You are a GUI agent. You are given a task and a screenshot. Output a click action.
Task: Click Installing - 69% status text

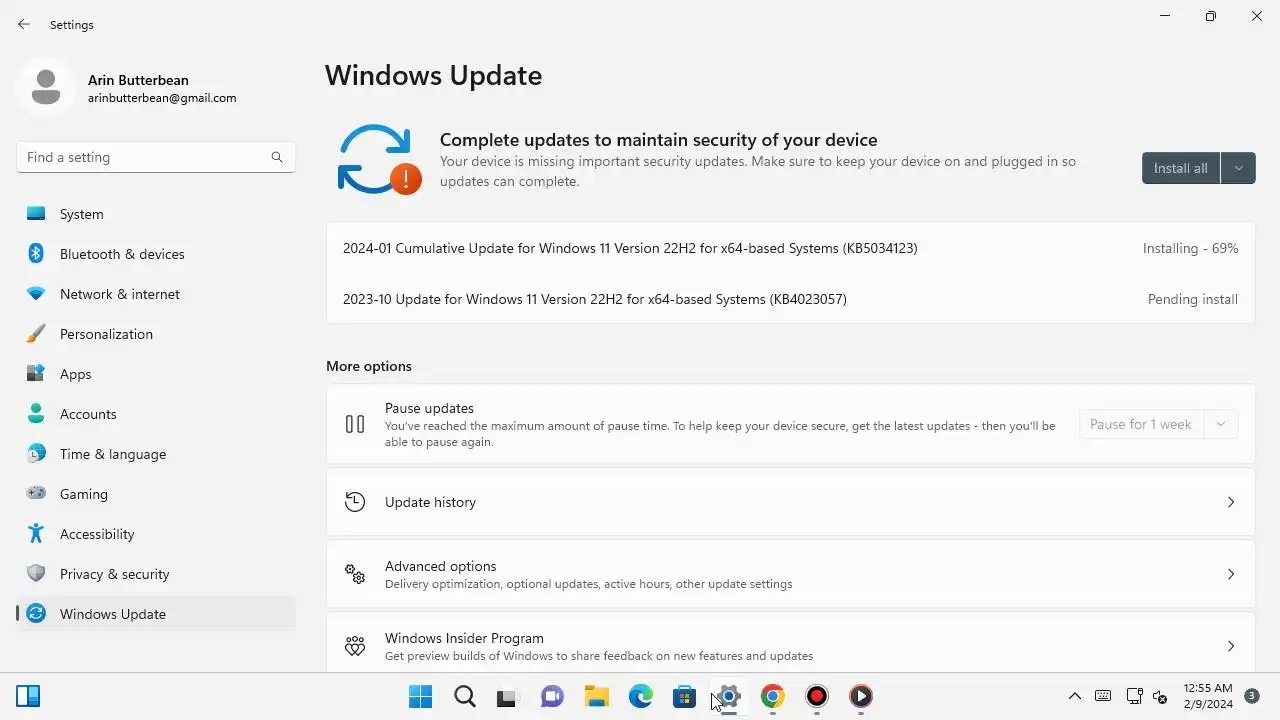(x=1190, y=248)
